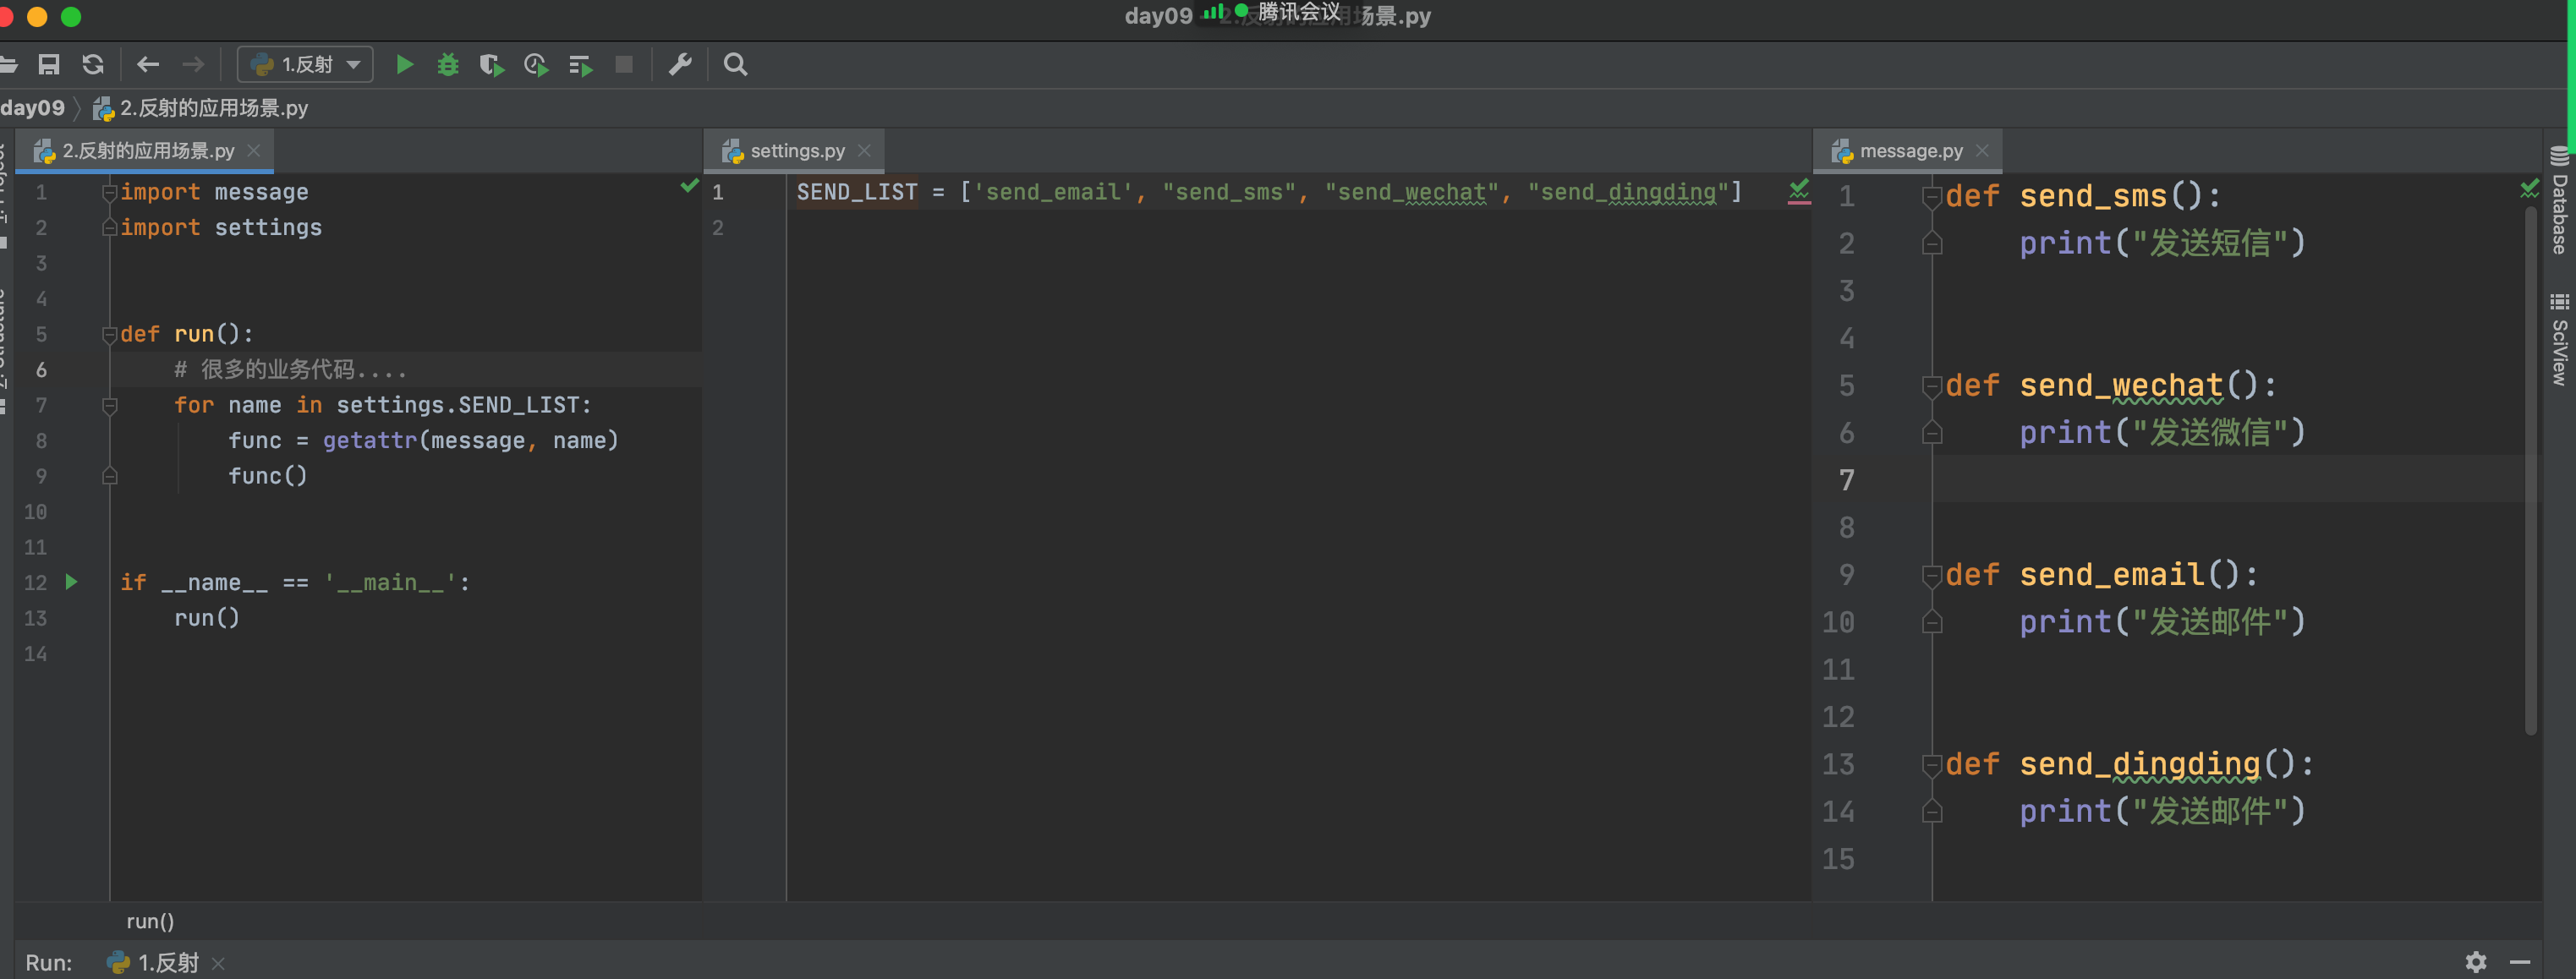Click inspection checkmark in message.py editor
Screen dimensions: 2576x979
pyautogui.click(x=2530, y=188)
